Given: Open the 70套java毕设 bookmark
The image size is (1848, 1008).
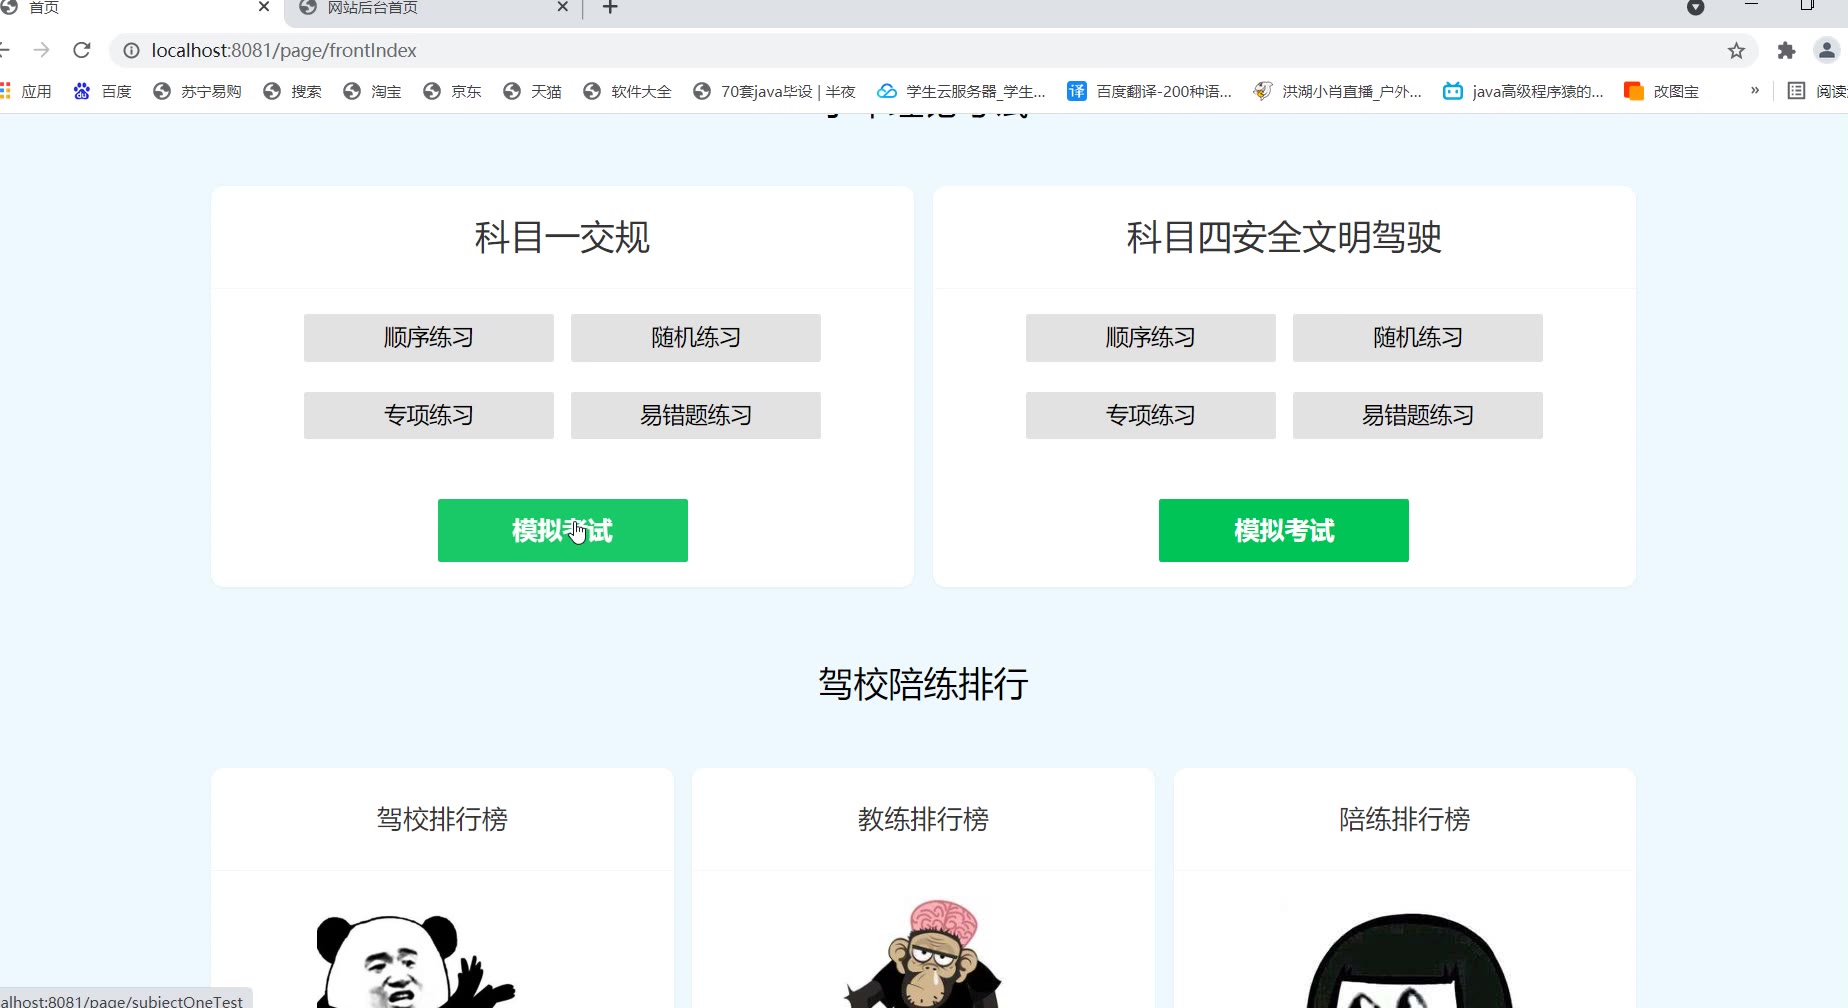Looking at the screenshot, I should click(774, 91).
